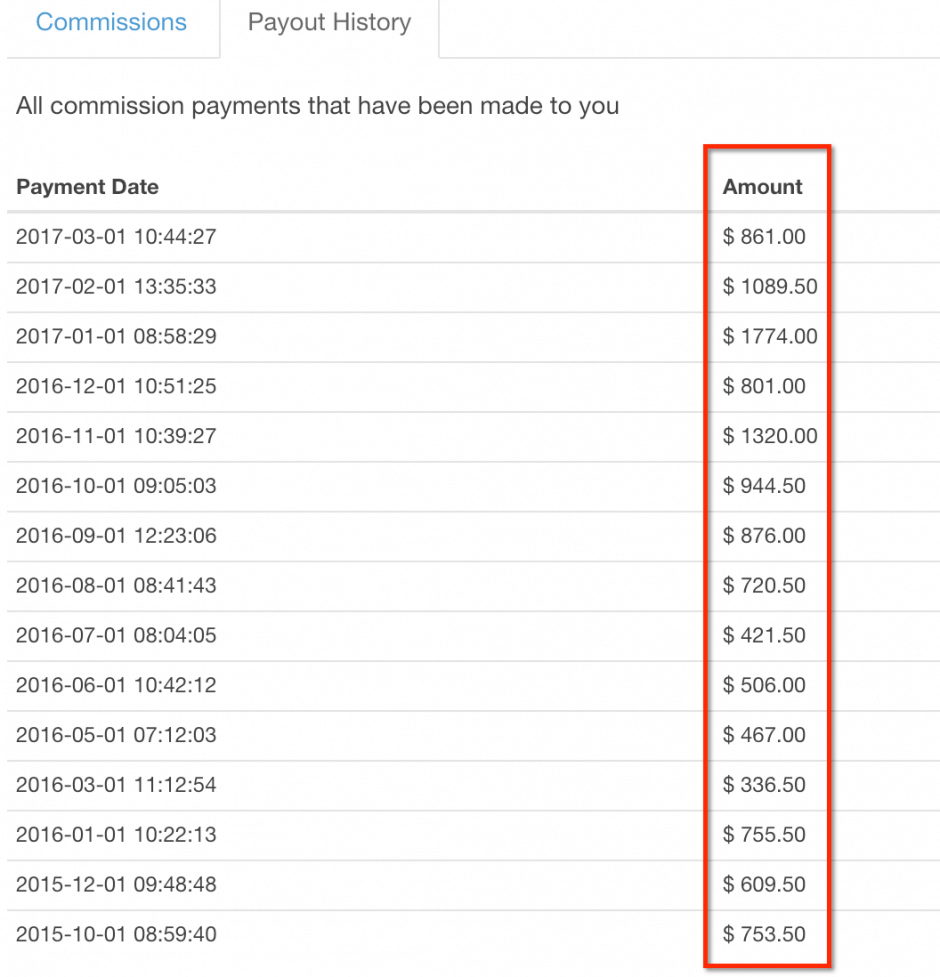Click the $ 506.00 amount

tap(764, 685)
